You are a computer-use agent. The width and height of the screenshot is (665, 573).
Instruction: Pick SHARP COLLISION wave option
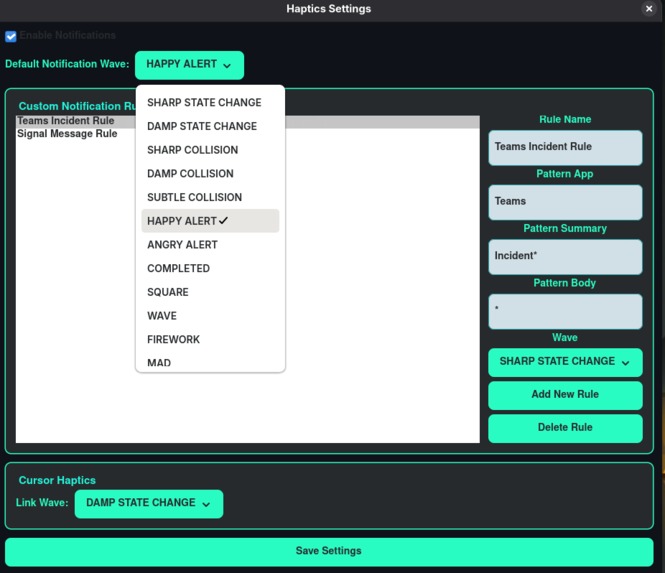210,150
